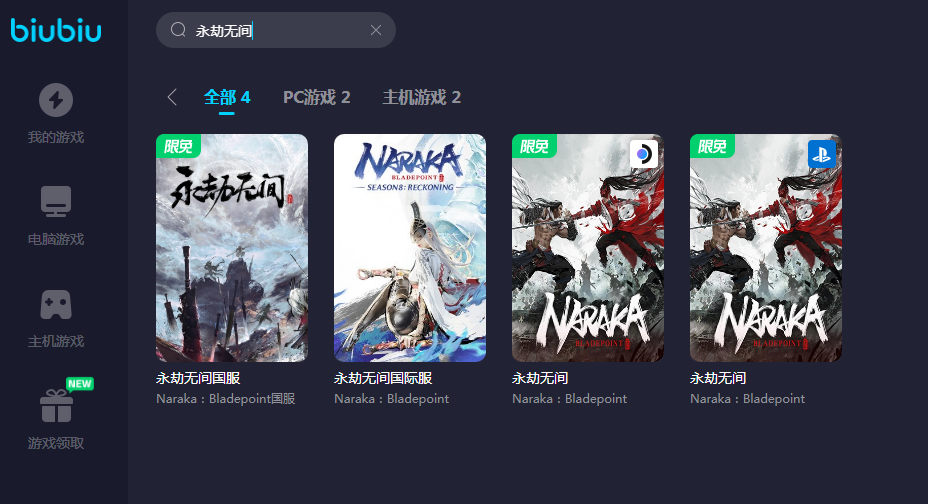Open console games controller icon
The height and width of the screenshot is (504, 928).
click(x=56, y=305)
